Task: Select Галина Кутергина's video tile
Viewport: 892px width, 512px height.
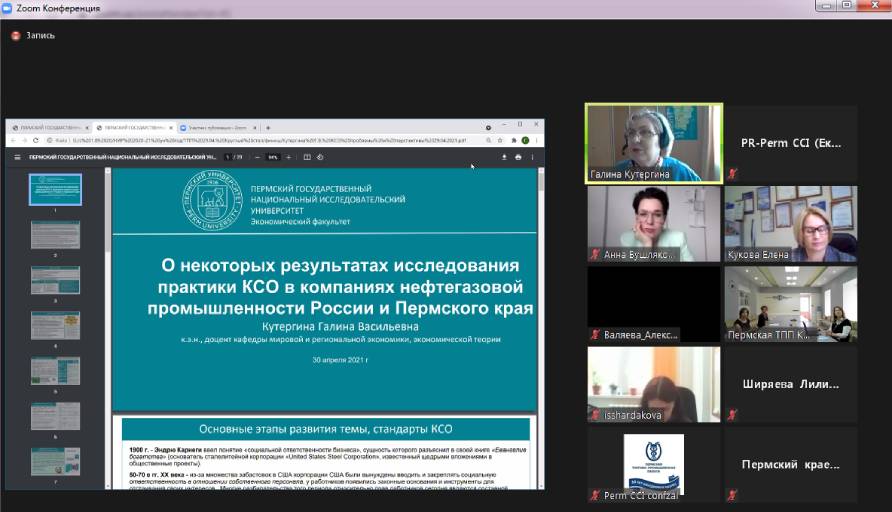Action: (x=653, y=143)
